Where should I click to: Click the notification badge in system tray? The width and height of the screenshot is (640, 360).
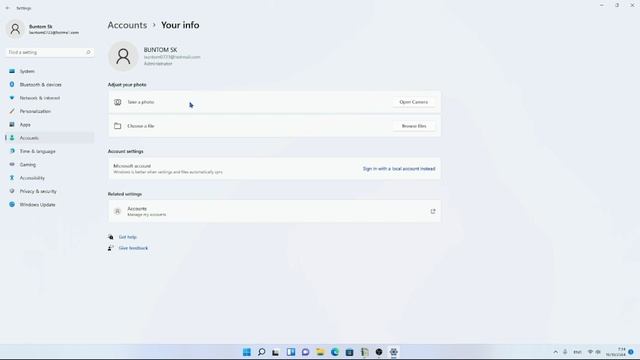(631, 352)
